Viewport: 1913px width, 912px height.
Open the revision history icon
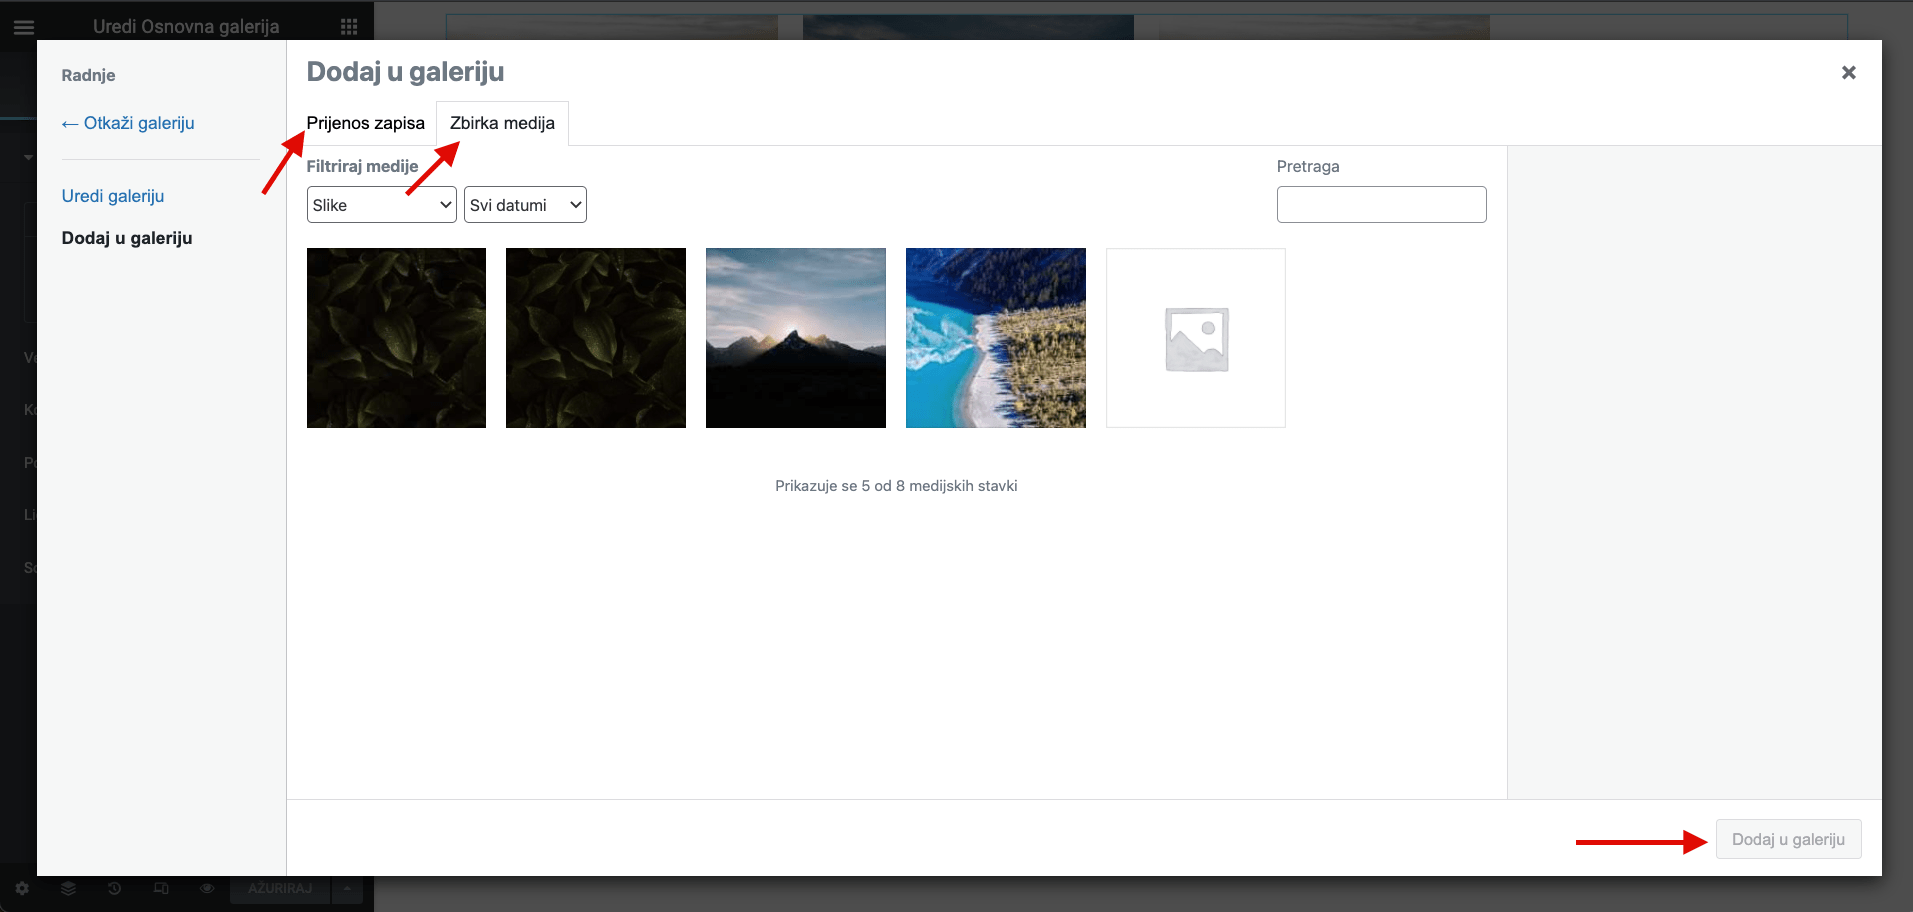(x=115, y=888)
